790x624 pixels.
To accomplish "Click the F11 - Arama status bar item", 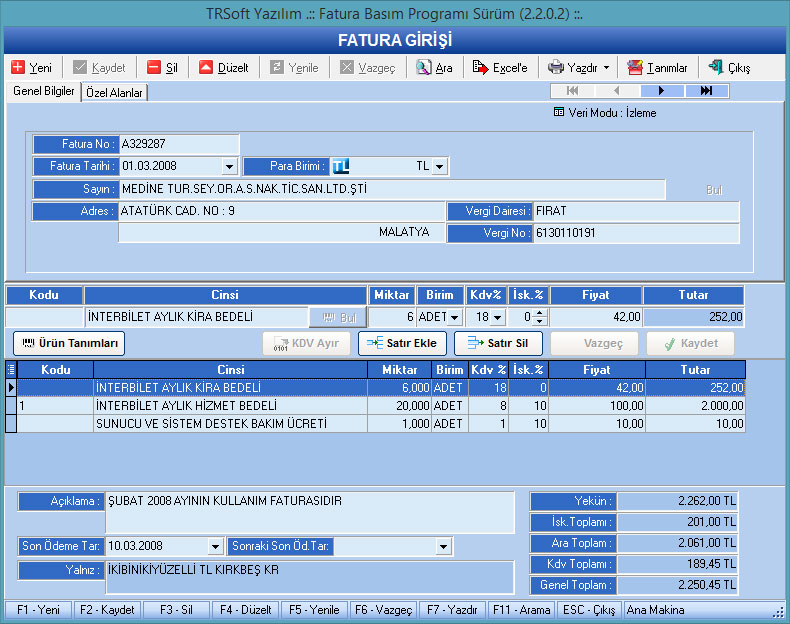I will click(x=521, y=610).
